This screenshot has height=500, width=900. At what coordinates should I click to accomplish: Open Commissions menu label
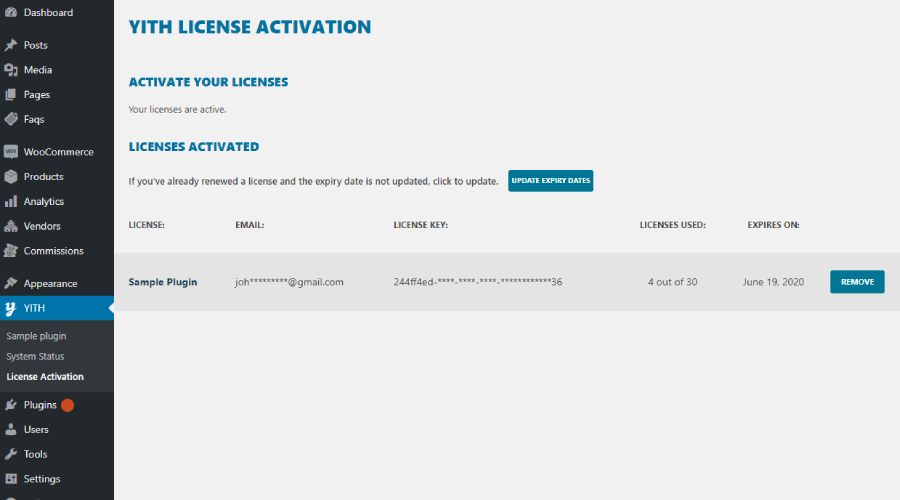pos(53,250)
